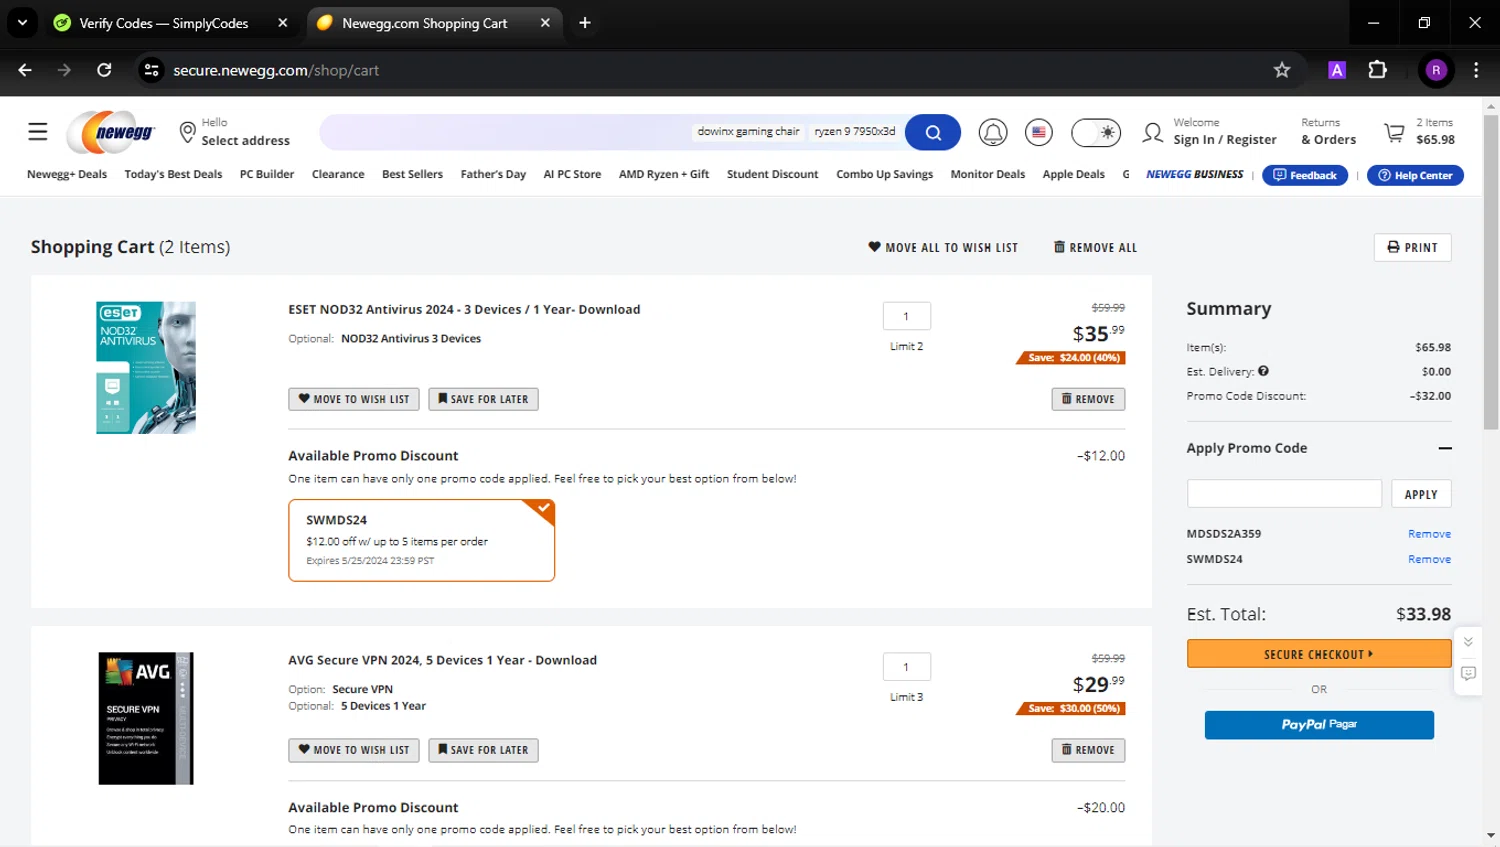
Task: Click the blue search magnifier button
Action: pos(933,132)
